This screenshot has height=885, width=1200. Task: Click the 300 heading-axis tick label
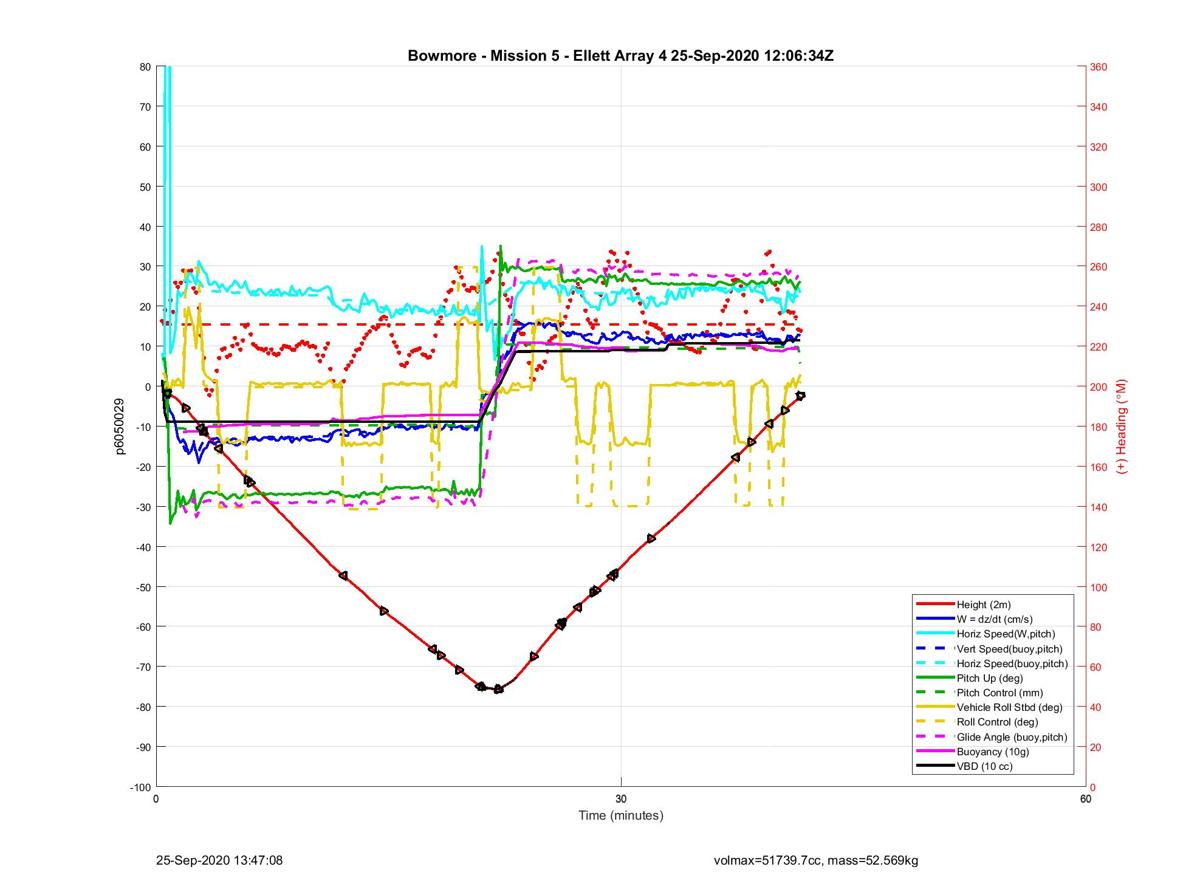tap(1100, 187)
